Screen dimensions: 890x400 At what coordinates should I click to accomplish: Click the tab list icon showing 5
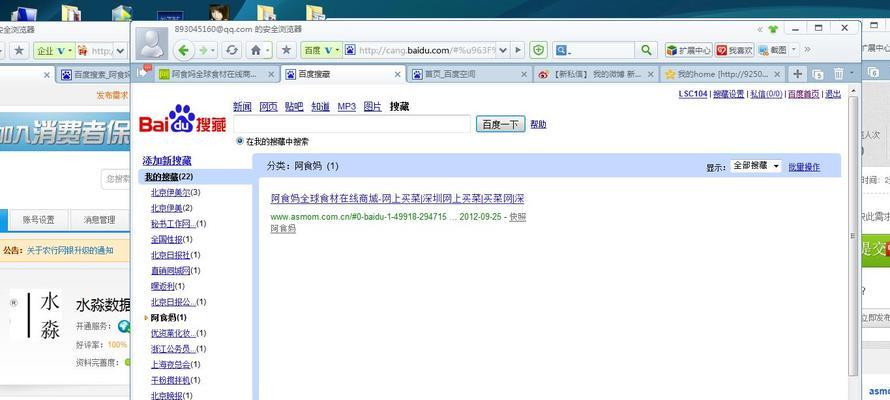click(818, 74)
